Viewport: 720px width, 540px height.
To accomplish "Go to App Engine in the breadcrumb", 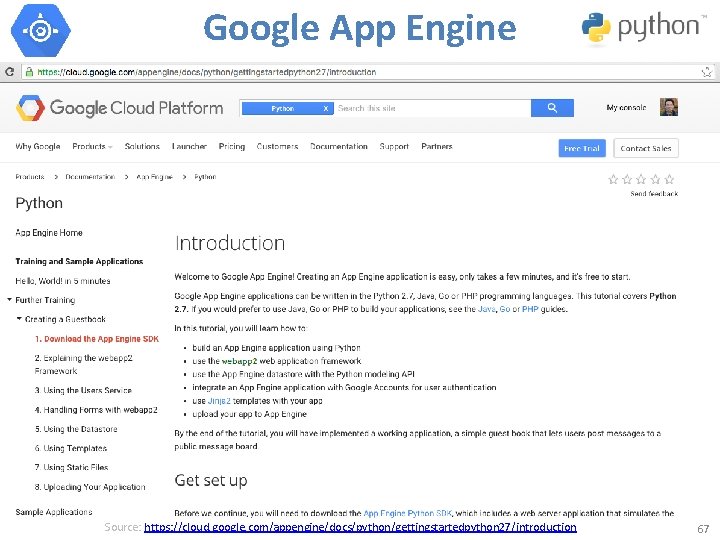I will [x=154, y=177].
